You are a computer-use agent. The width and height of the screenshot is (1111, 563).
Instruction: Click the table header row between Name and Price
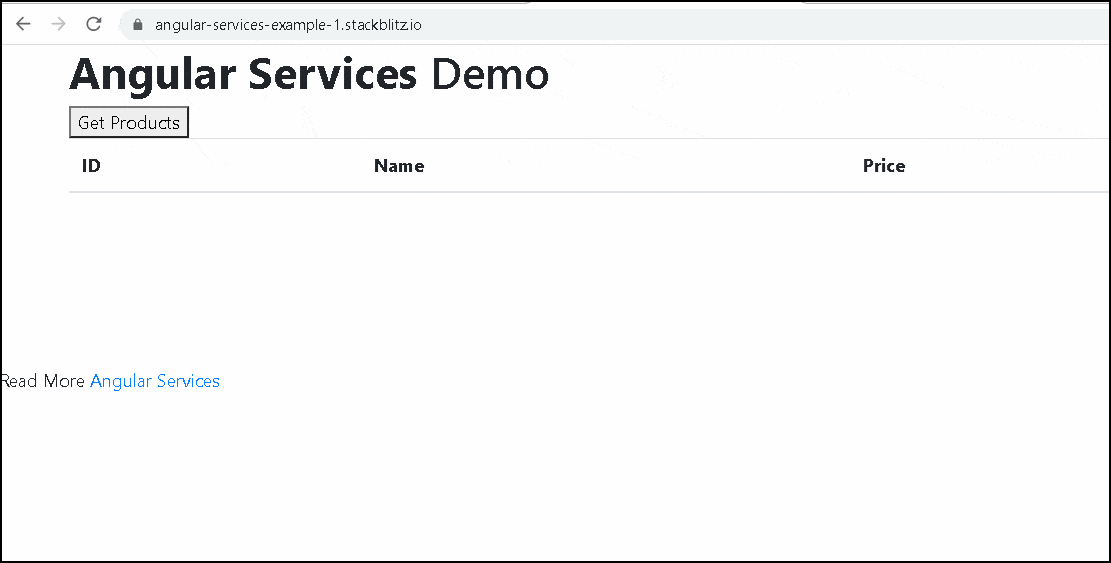[640, 166]
